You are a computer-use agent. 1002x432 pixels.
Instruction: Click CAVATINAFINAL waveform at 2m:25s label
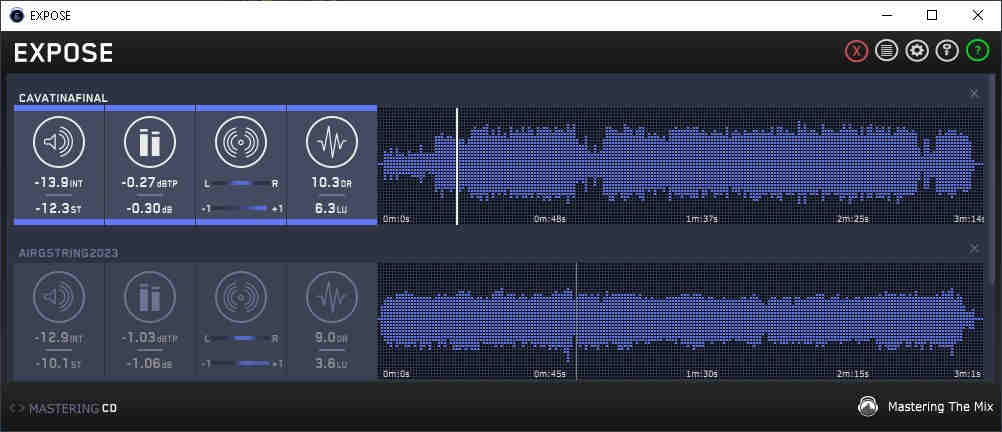pyautogui.click(x=853, y=219)
